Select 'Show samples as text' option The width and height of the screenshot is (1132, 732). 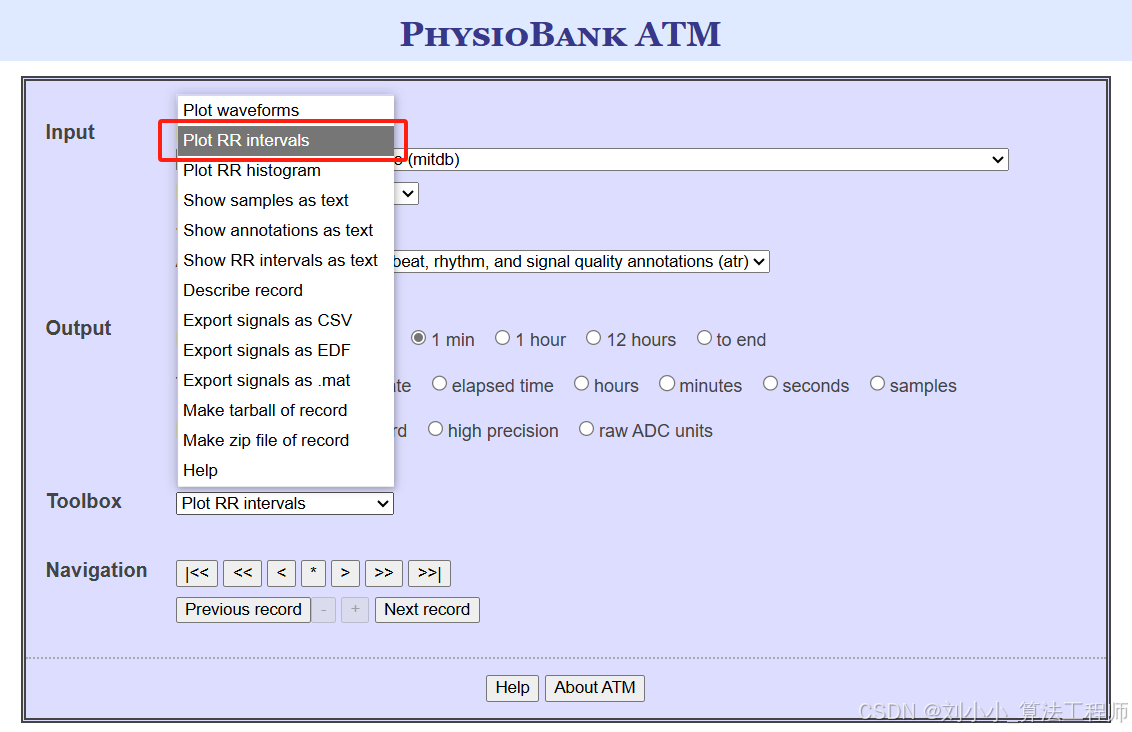285,200
